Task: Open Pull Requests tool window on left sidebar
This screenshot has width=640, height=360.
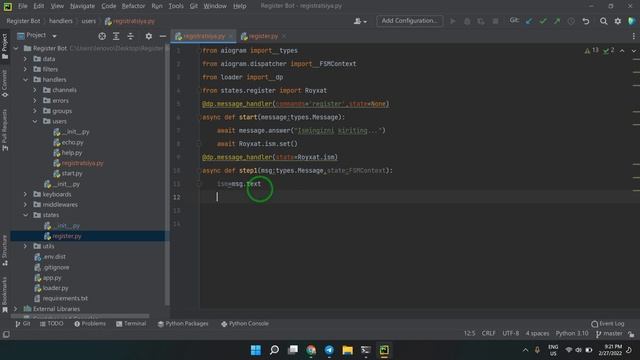Action: [x=4, y=130]
